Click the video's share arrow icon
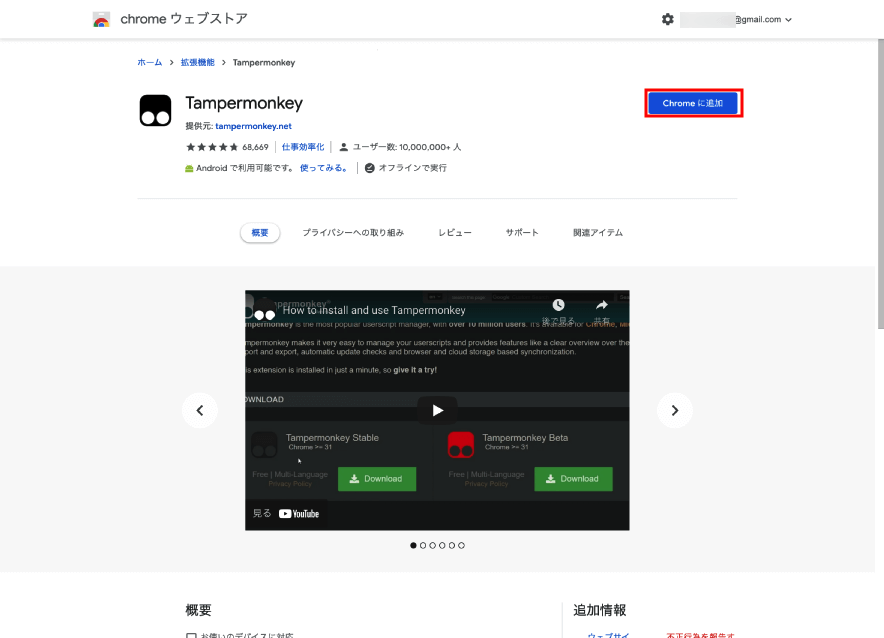The width and height of the screenshot is (884, 638). point(602,305)
